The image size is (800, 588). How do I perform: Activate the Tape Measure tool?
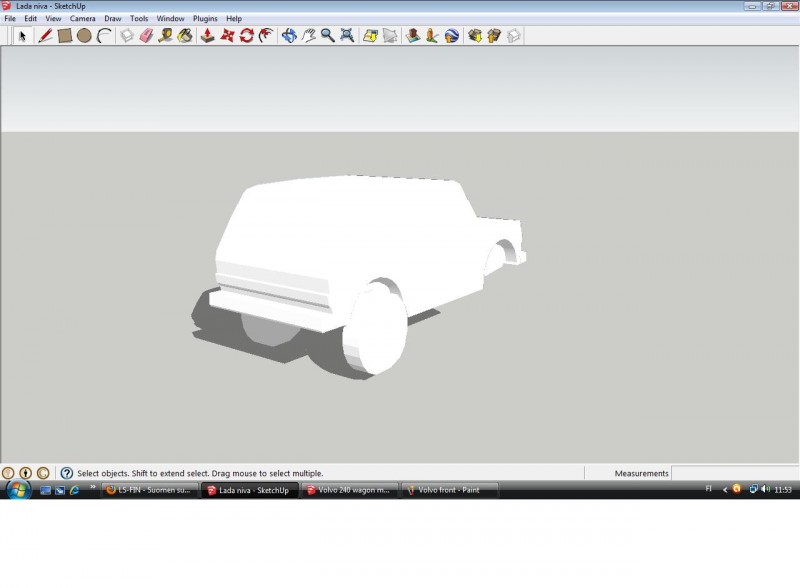[165, 36]
